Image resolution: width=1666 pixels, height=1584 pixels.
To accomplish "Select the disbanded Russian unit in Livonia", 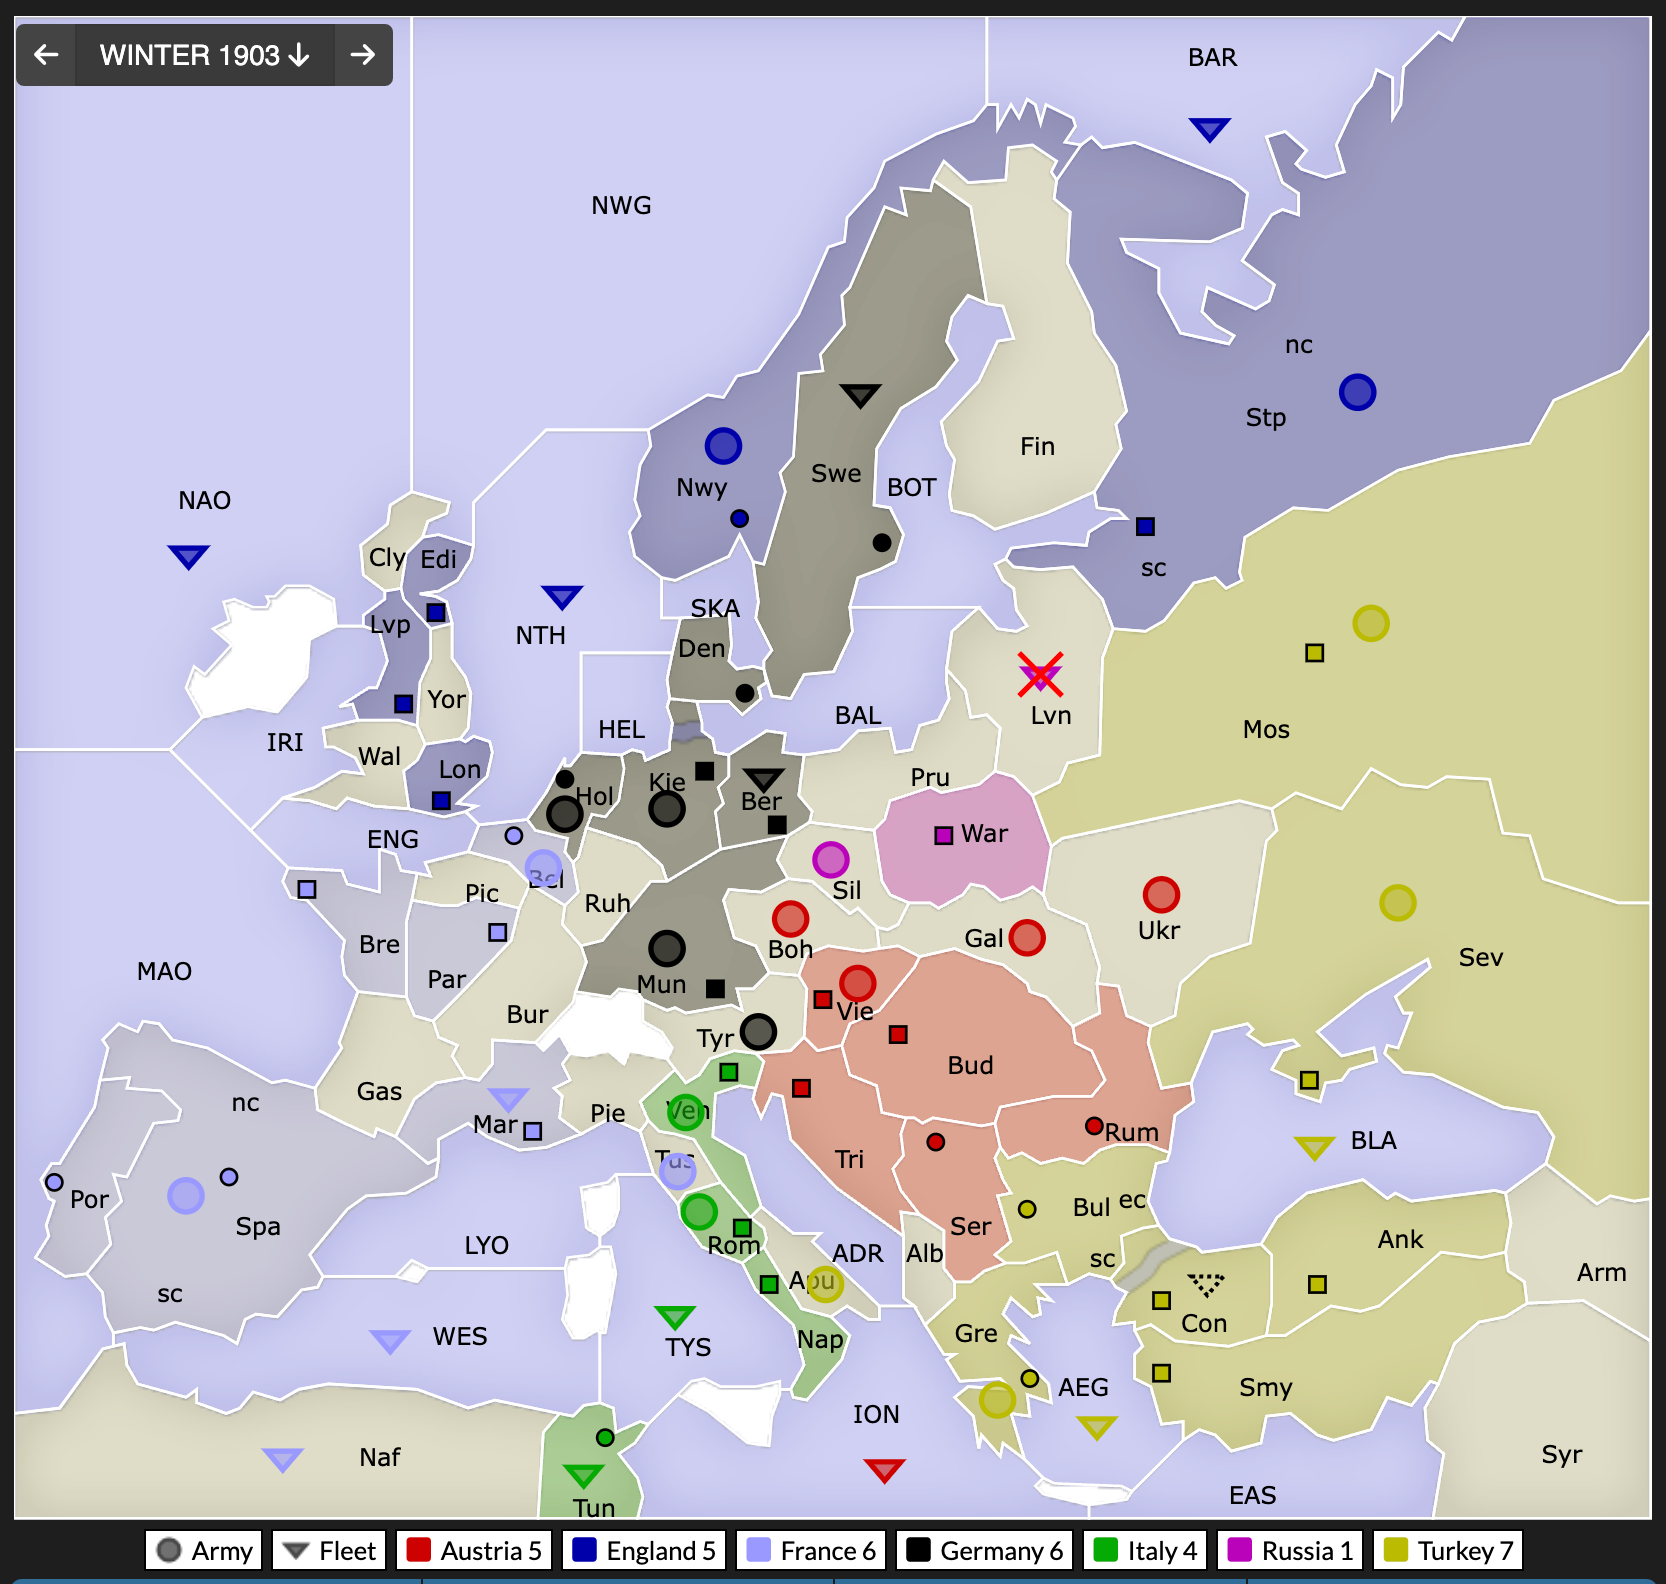I will coord(1040,675).
